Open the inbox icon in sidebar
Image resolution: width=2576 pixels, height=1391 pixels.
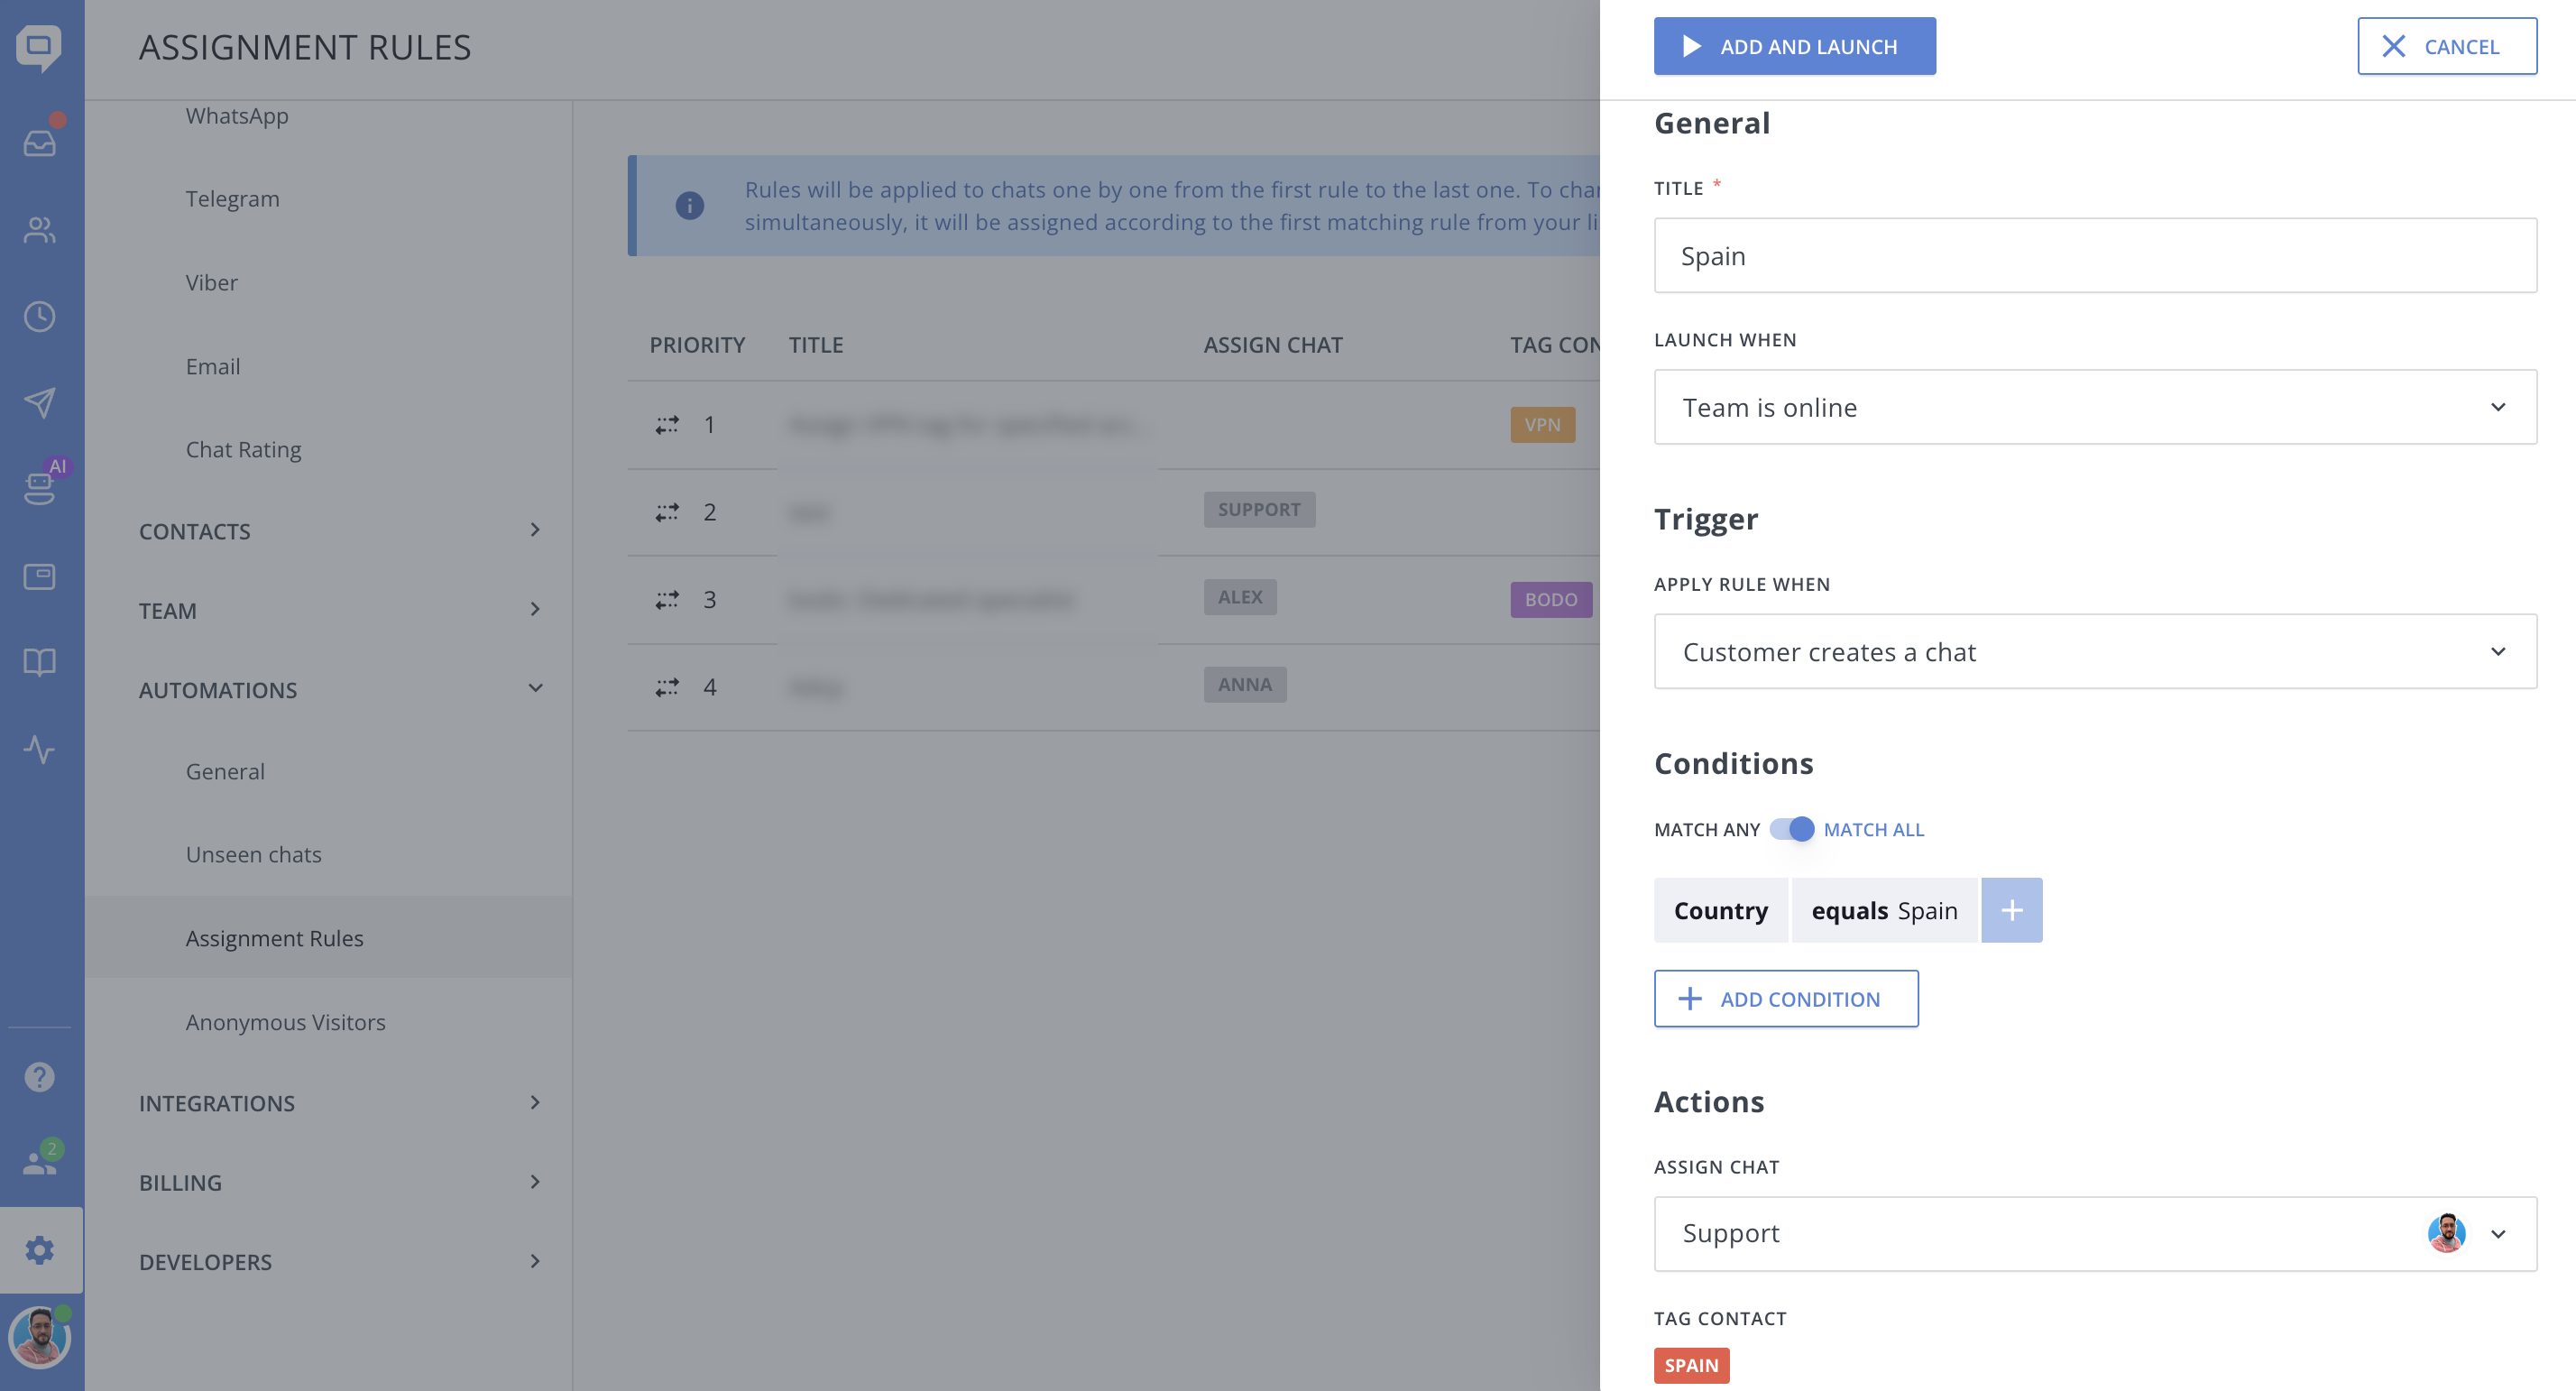tap(40, 143)
